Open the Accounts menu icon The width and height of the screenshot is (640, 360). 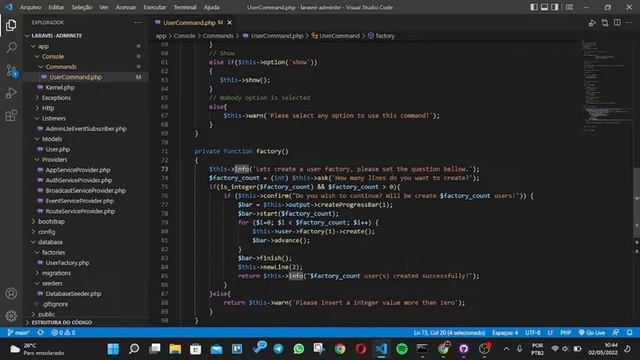click(x=11, y=293)
